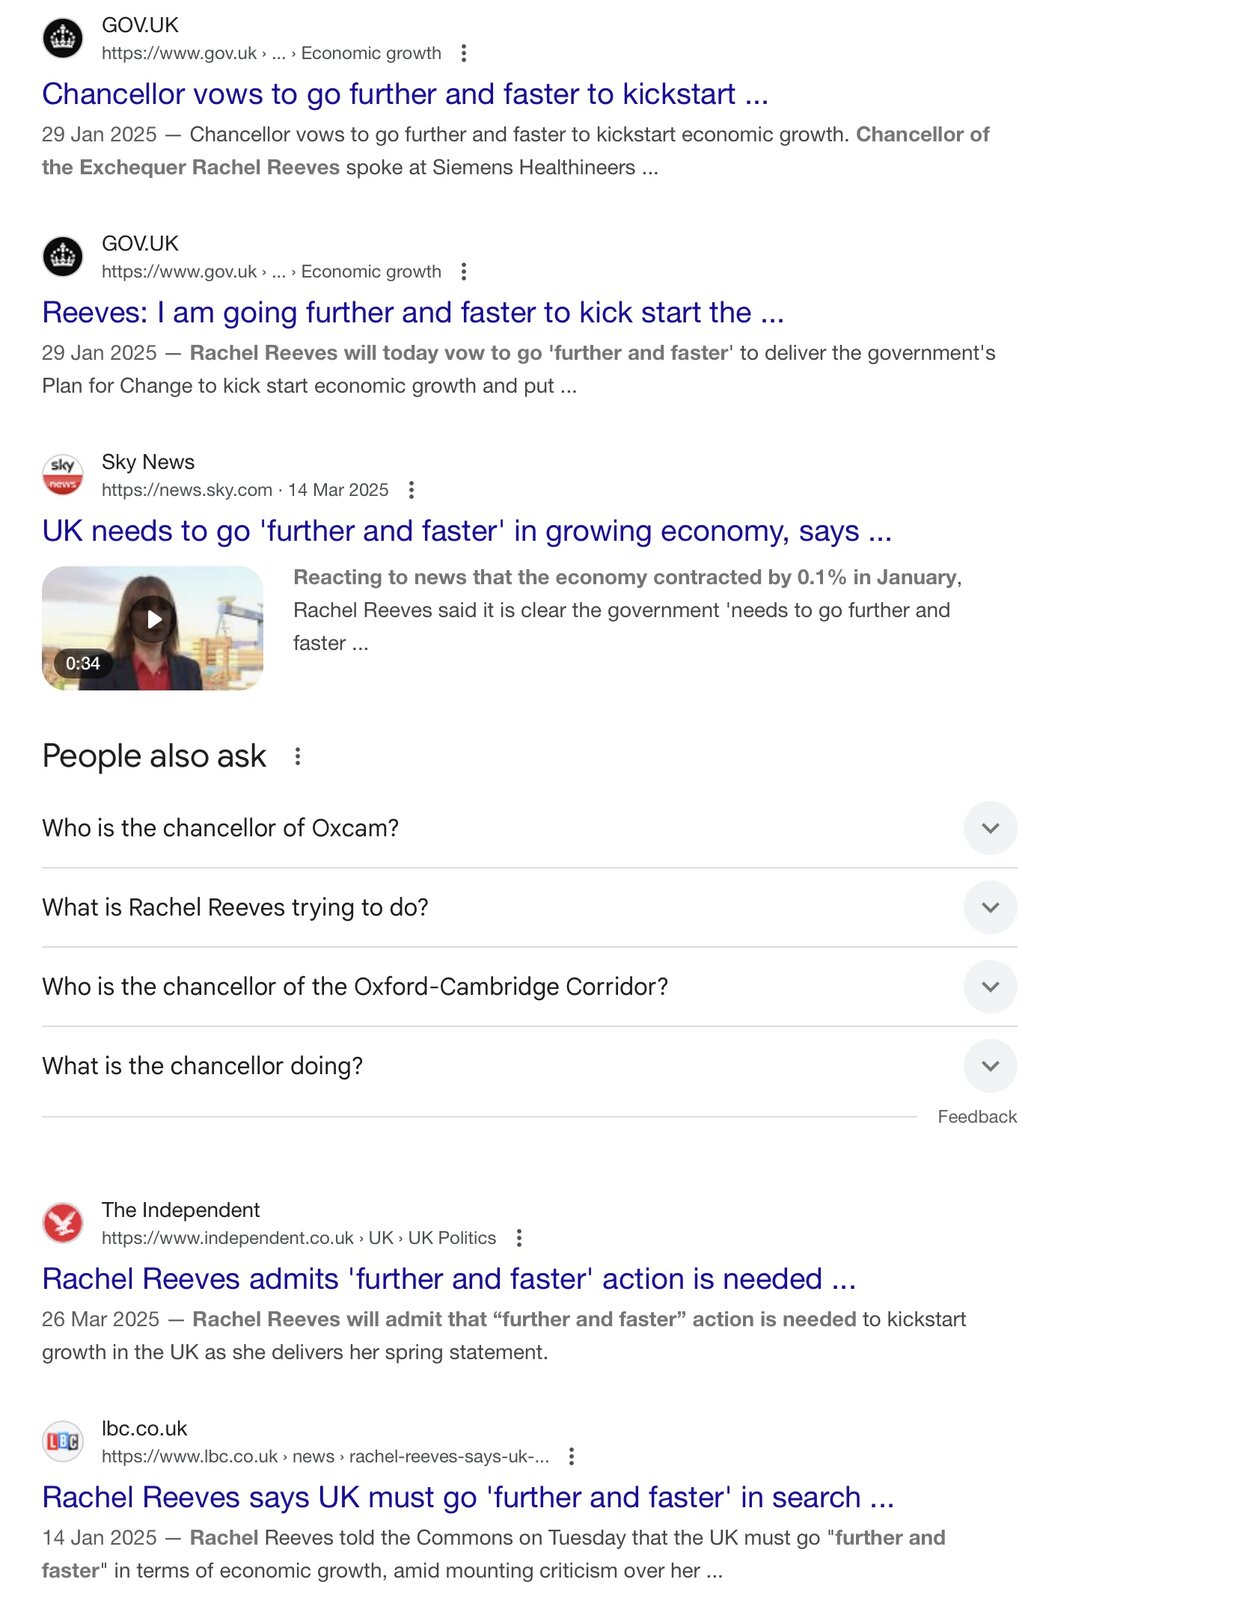1248x1600 pixels.
Task: Expand the Oxford-Cambridge Corridor chancellor question
Action: click(990, 987)
